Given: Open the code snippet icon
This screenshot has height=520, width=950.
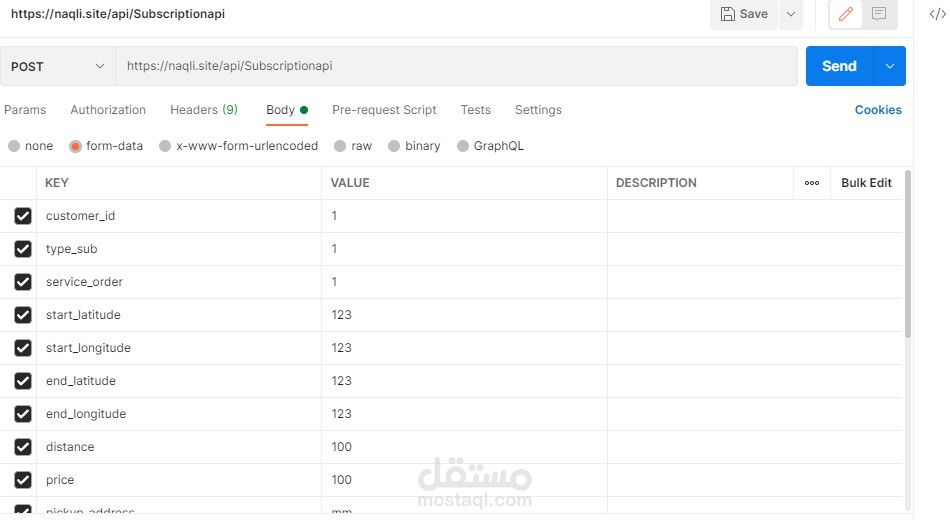Looking at the screenshot, I should tap(937, 15).
